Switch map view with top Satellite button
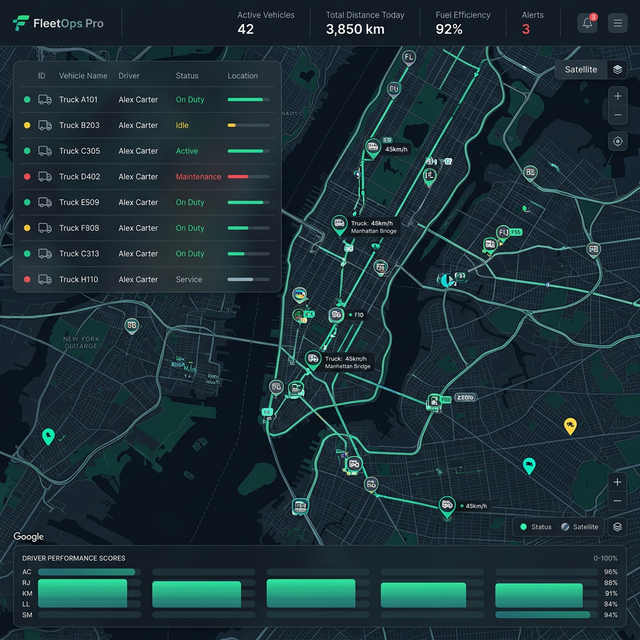 [581, 70]
